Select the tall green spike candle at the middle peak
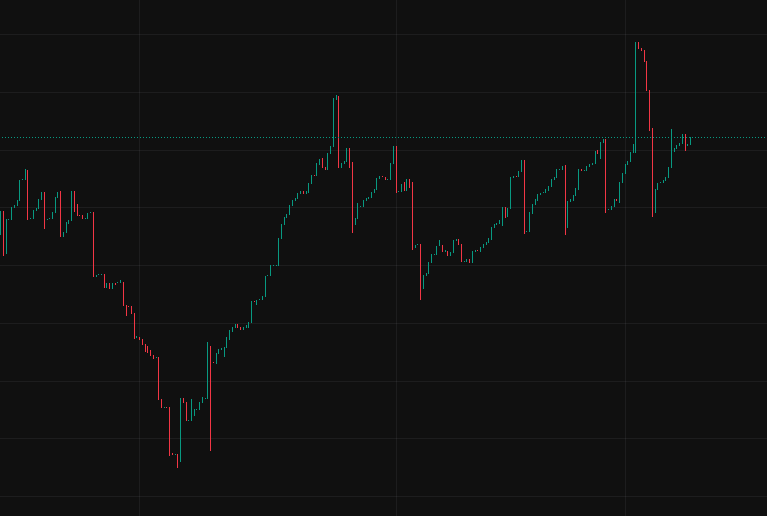Image resolution: width=767 pixels, height=516 pixels. [x=334, y=122]
